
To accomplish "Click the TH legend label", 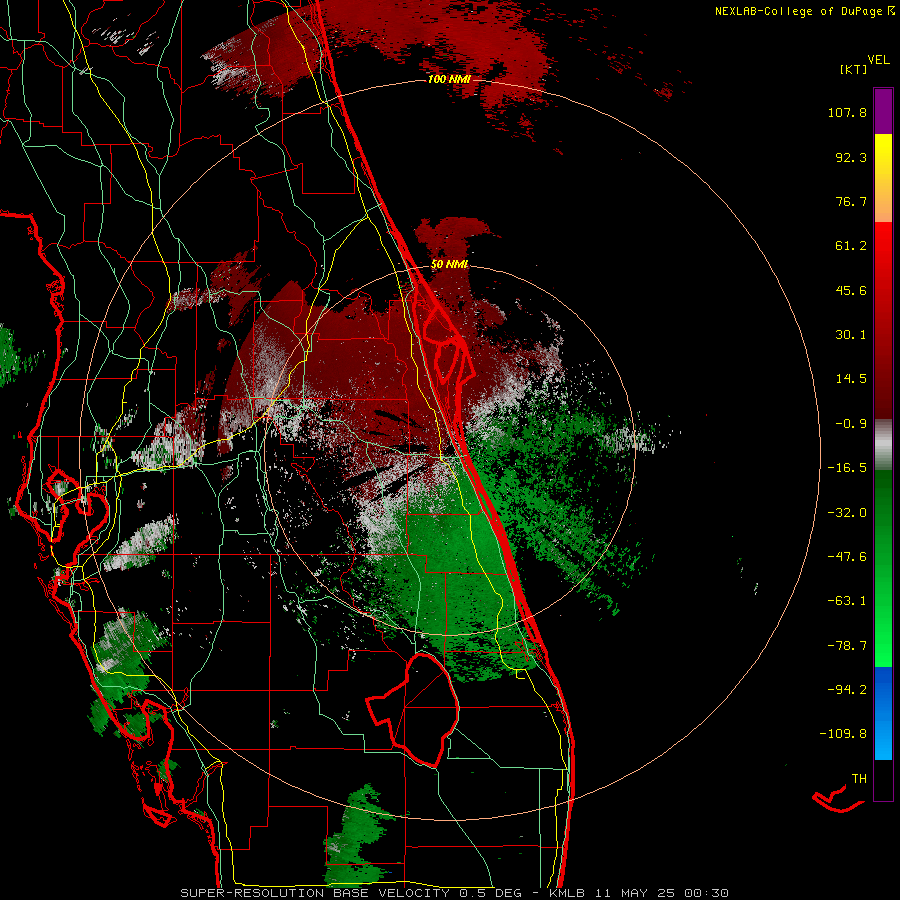I will (x=859, y=779).
